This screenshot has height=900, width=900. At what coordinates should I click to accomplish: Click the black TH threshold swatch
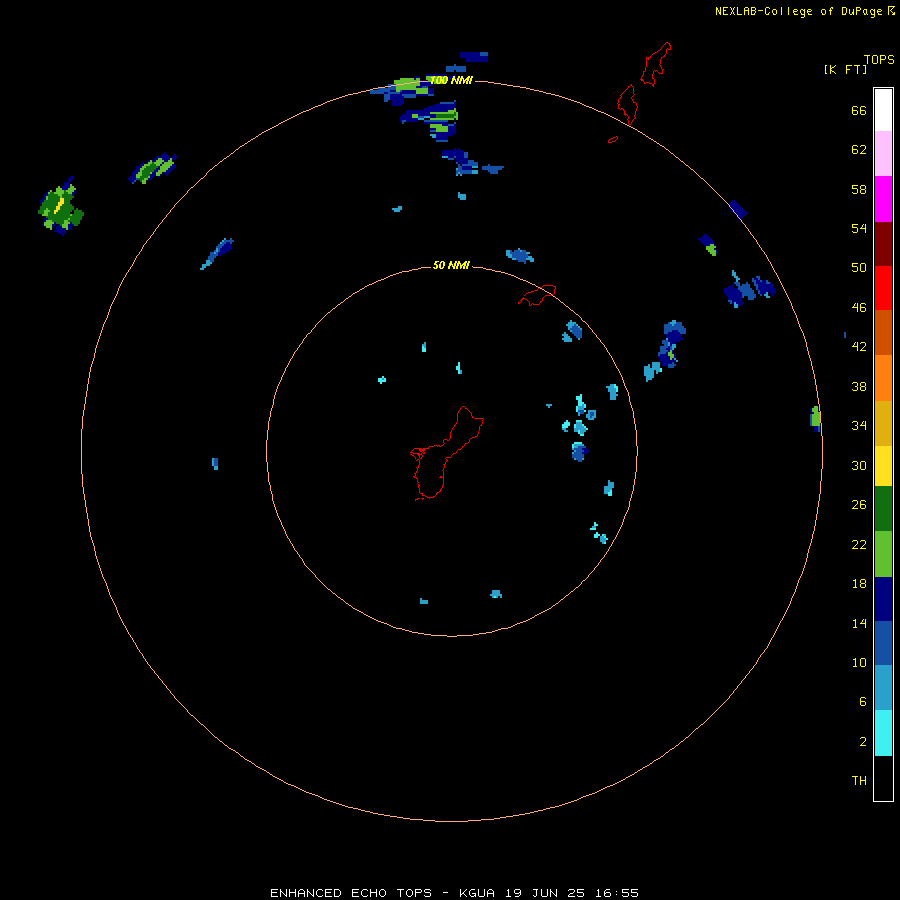(x=883, y=778)
